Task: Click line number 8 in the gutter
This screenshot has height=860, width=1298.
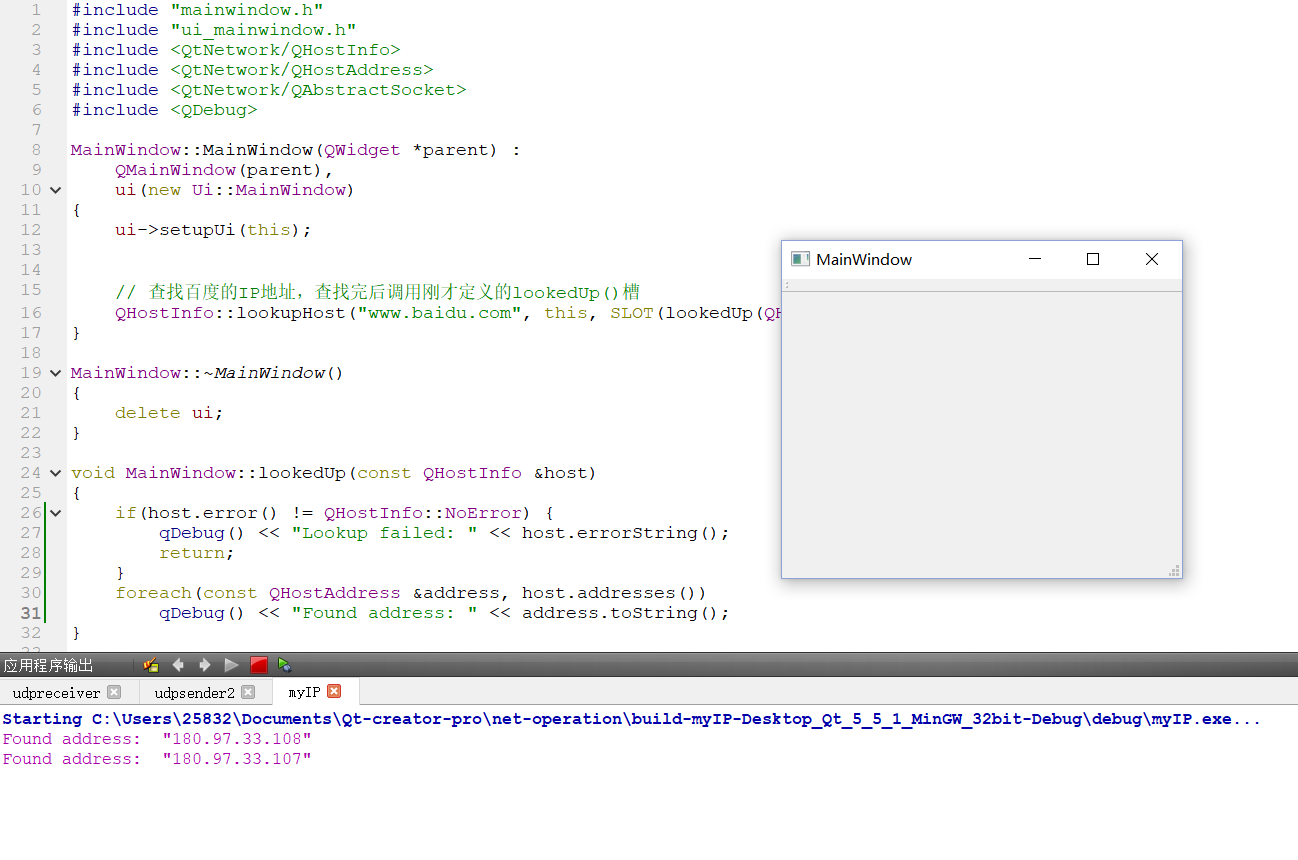Action: pyautogui.click(x=36, y=150)
